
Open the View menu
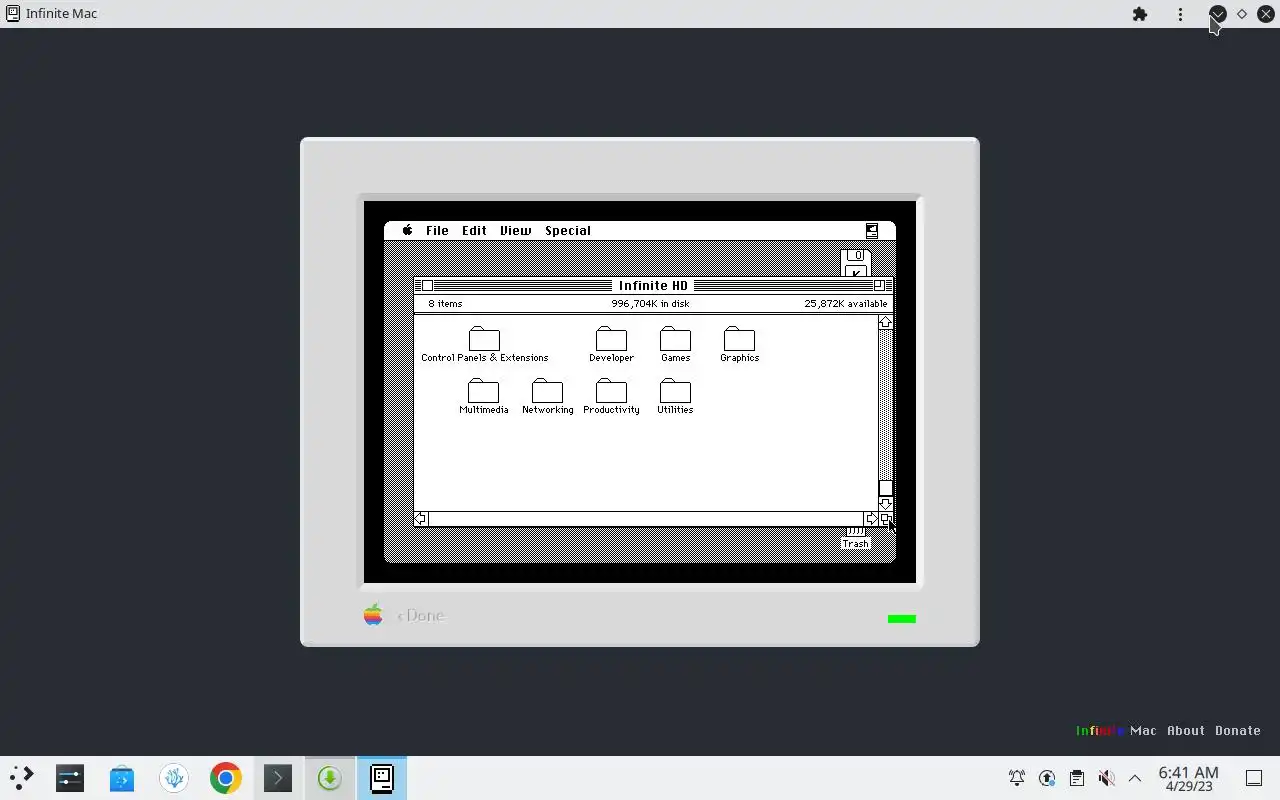tap(515, 230)
